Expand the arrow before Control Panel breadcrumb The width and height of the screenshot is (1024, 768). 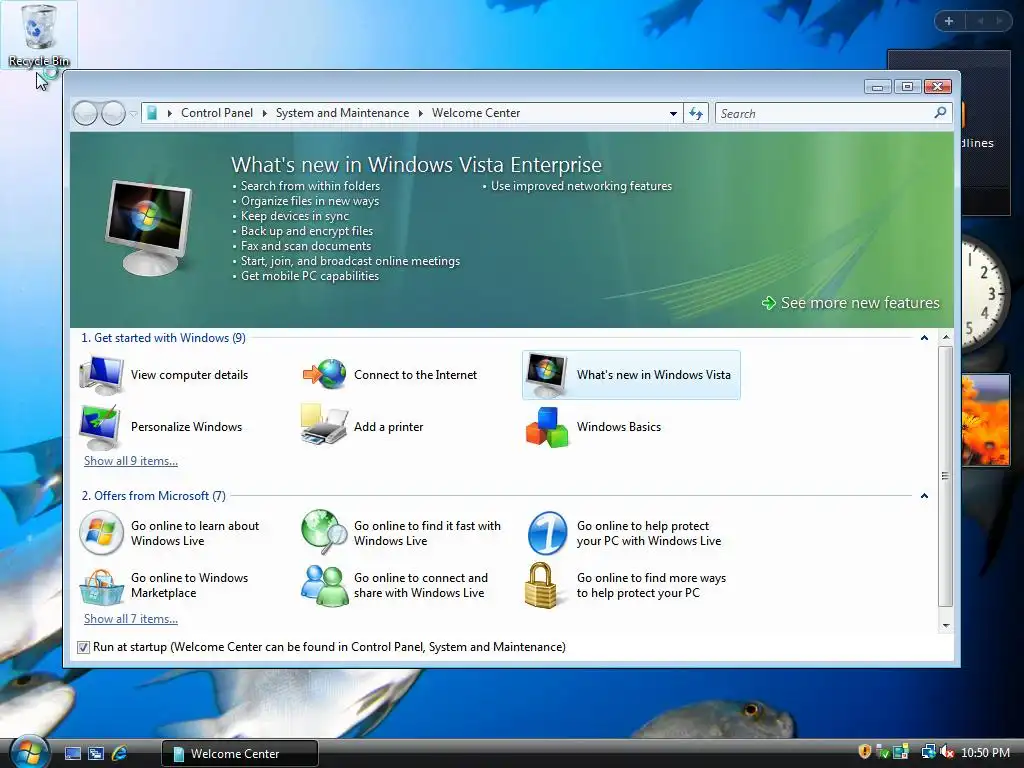point(170,113)
